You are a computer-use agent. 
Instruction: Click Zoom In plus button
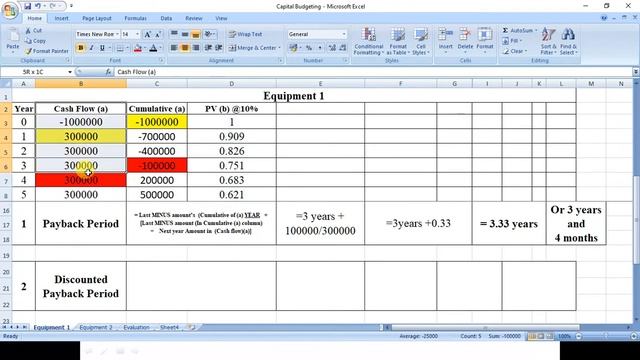pos(634,336)
